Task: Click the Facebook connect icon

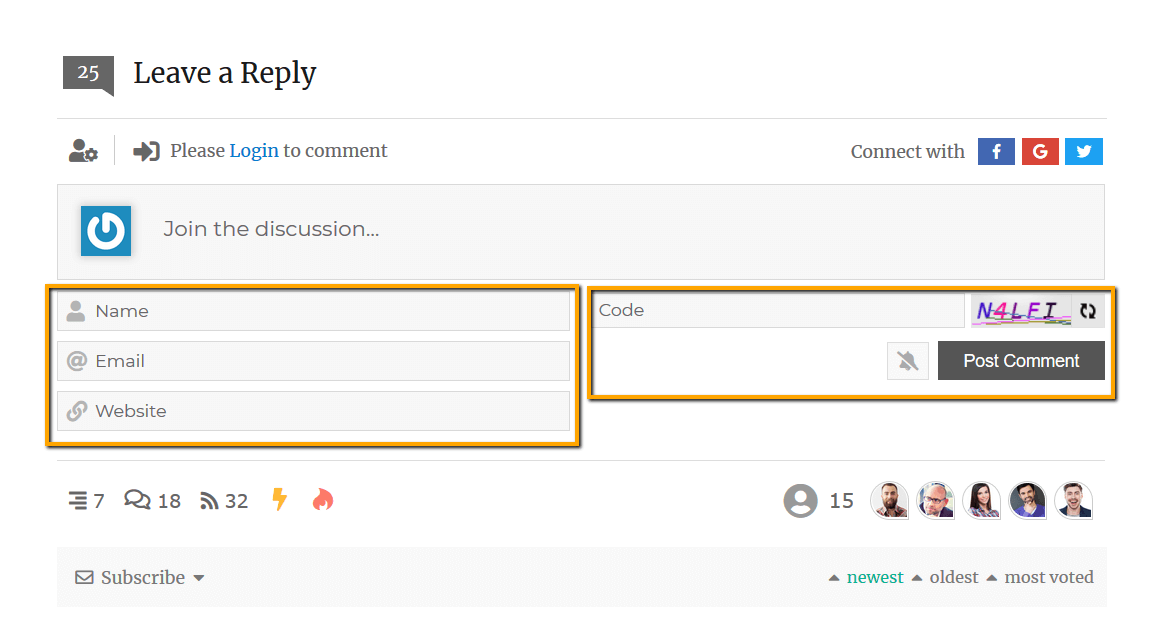Action: (996, 152)
